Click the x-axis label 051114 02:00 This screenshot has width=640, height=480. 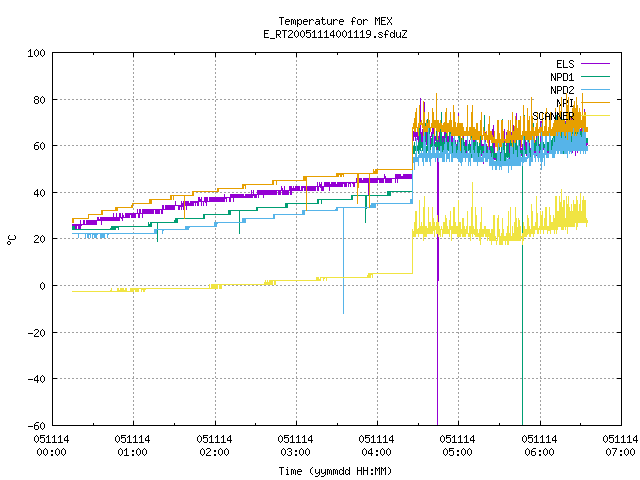point(214,446)
